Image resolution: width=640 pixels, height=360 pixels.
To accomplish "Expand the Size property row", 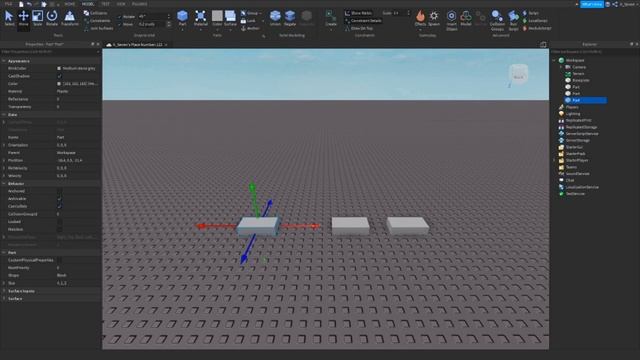I will click(4, 283).
